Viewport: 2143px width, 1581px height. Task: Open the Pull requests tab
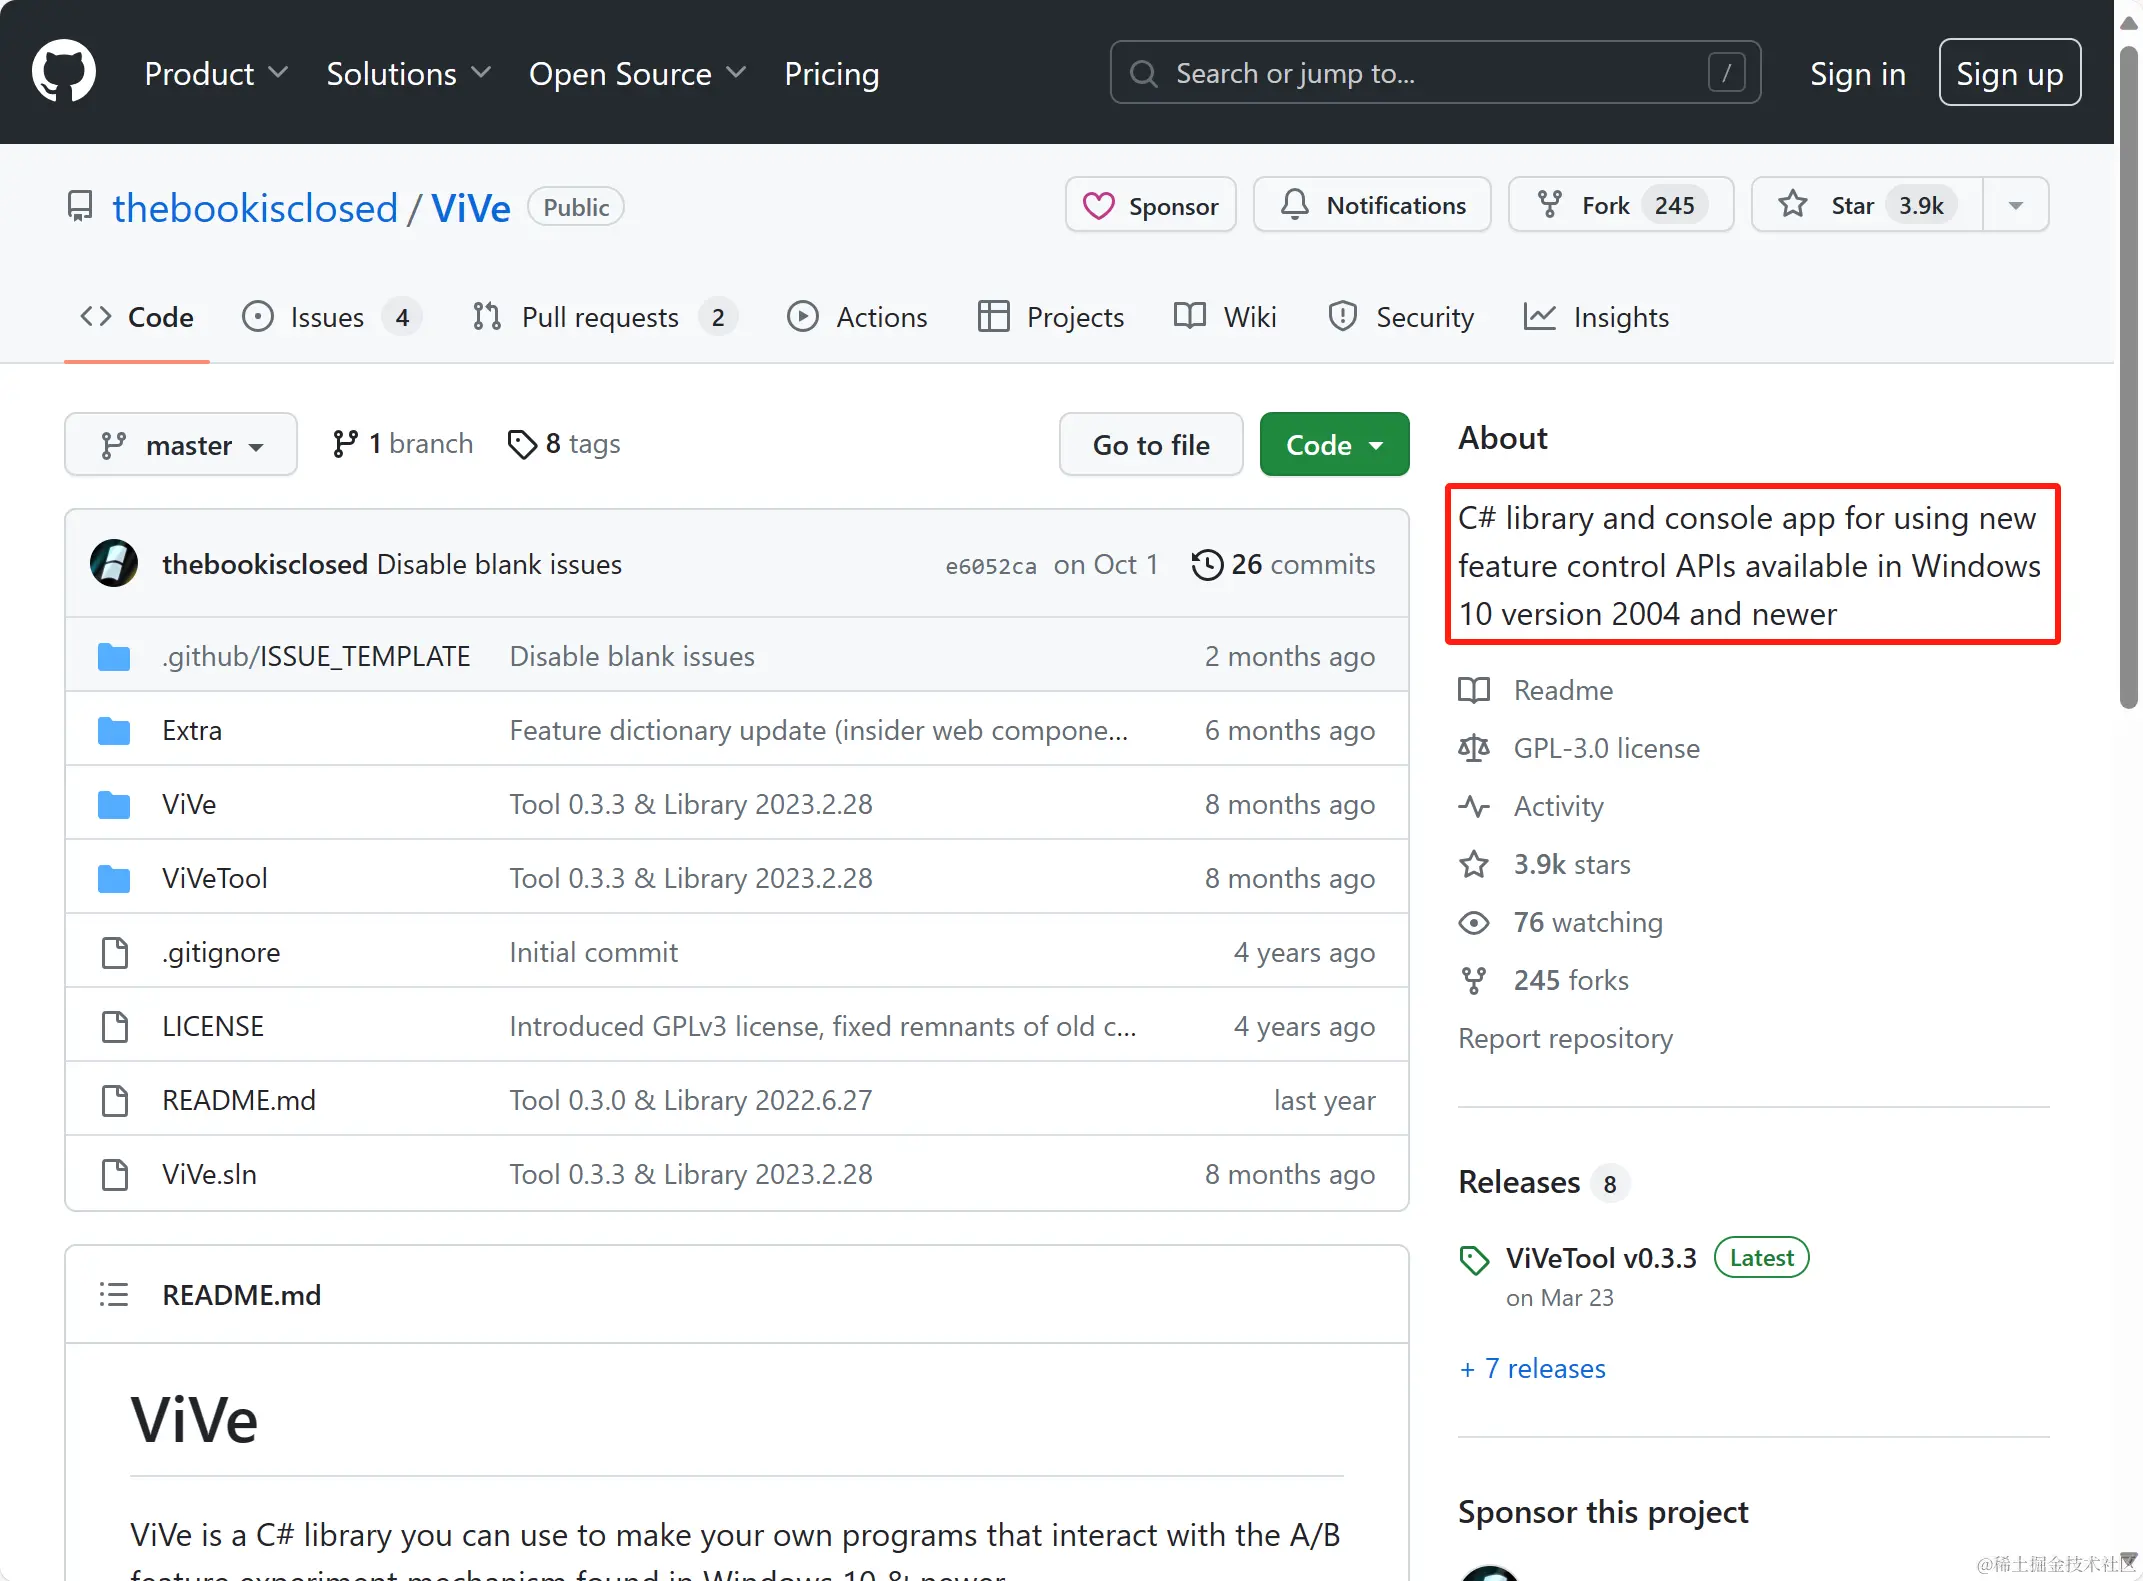(x=602, y=317)
